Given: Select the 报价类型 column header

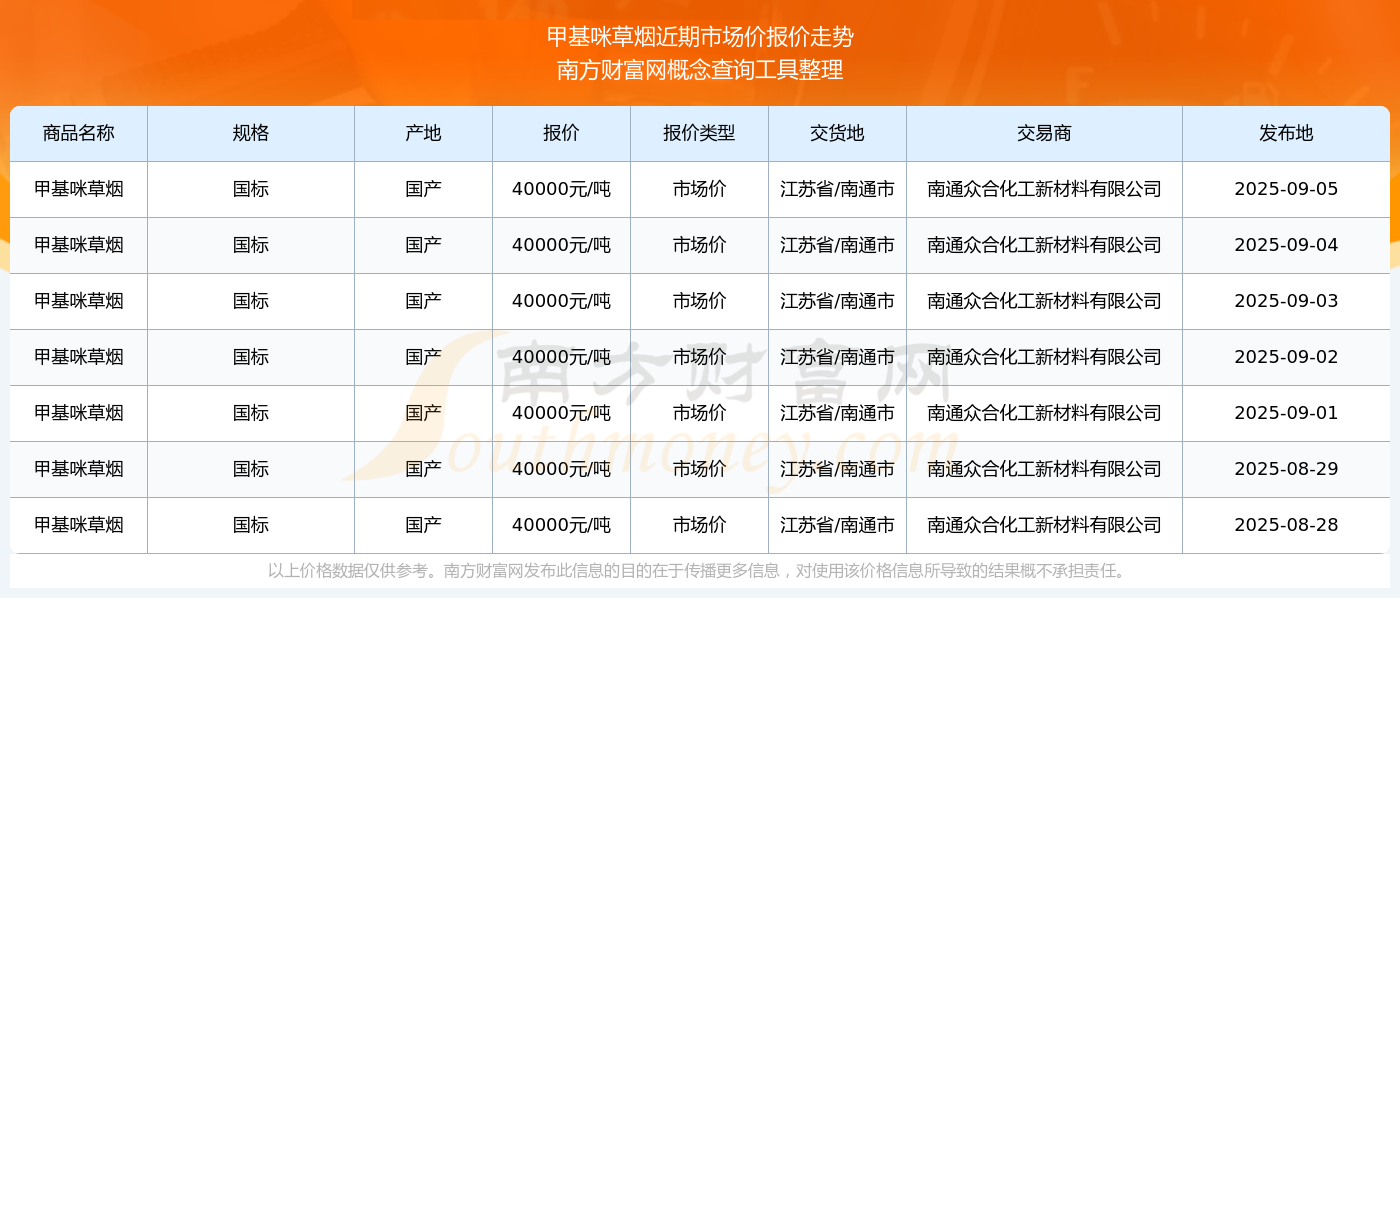Looking at the screenshot, I should point(699,134).
